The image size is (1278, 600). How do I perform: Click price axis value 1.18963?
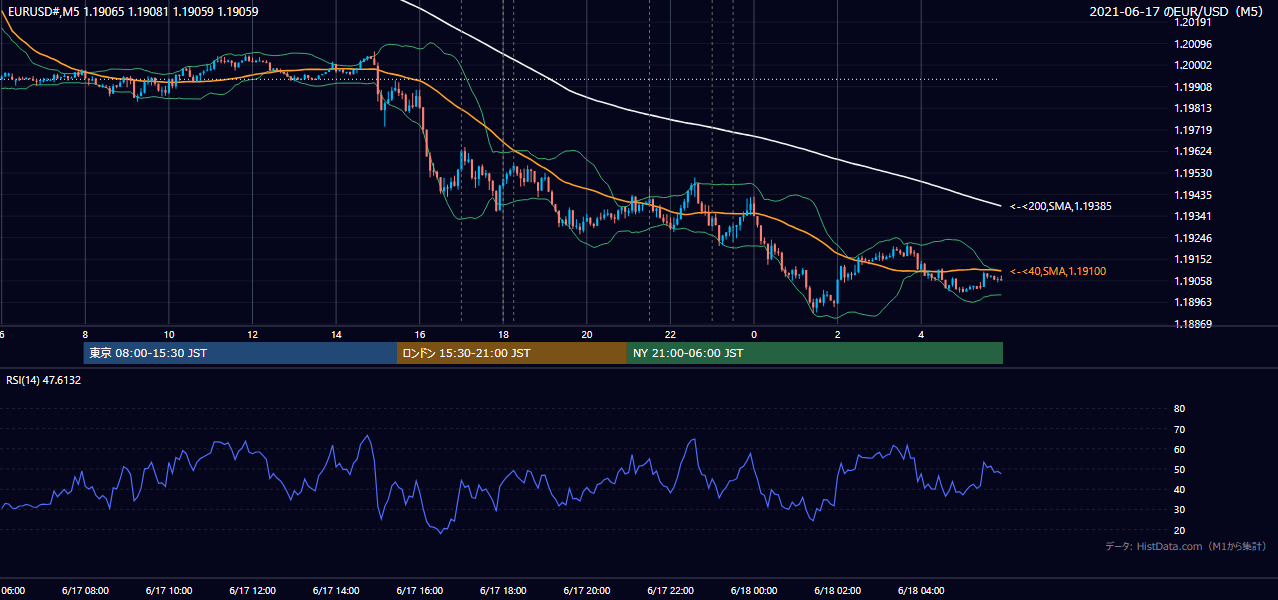click(1193, 302)
